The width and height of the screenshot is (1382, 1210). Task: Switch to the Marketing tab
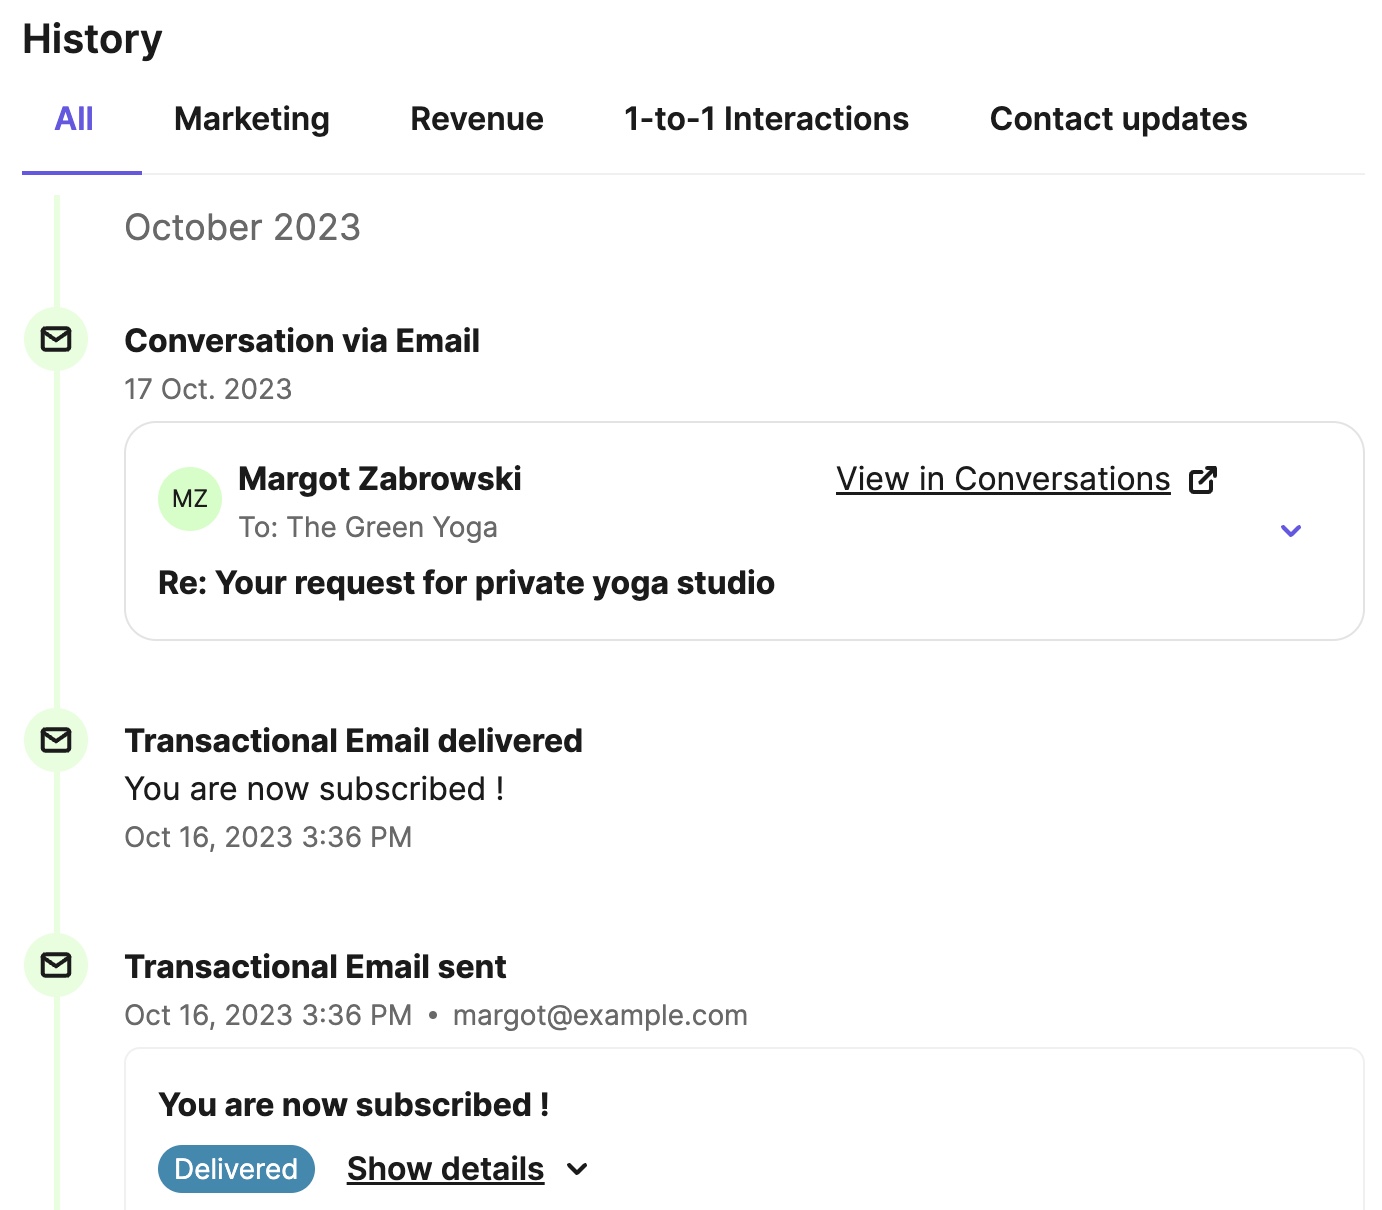pyautogui.click(x=252, y=119)
